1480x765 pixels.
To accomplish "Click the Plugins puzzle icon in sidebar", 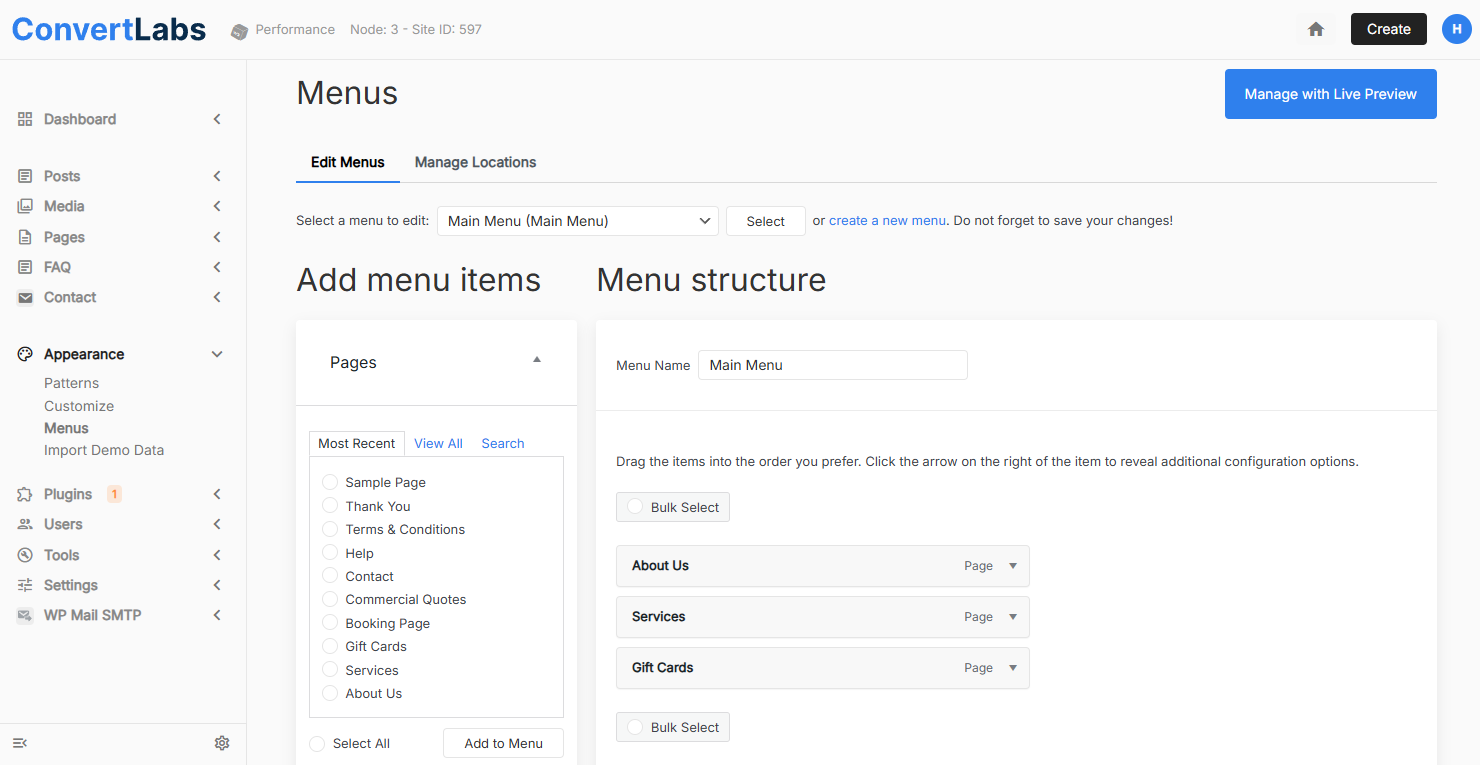I will (x=25, y=494).
